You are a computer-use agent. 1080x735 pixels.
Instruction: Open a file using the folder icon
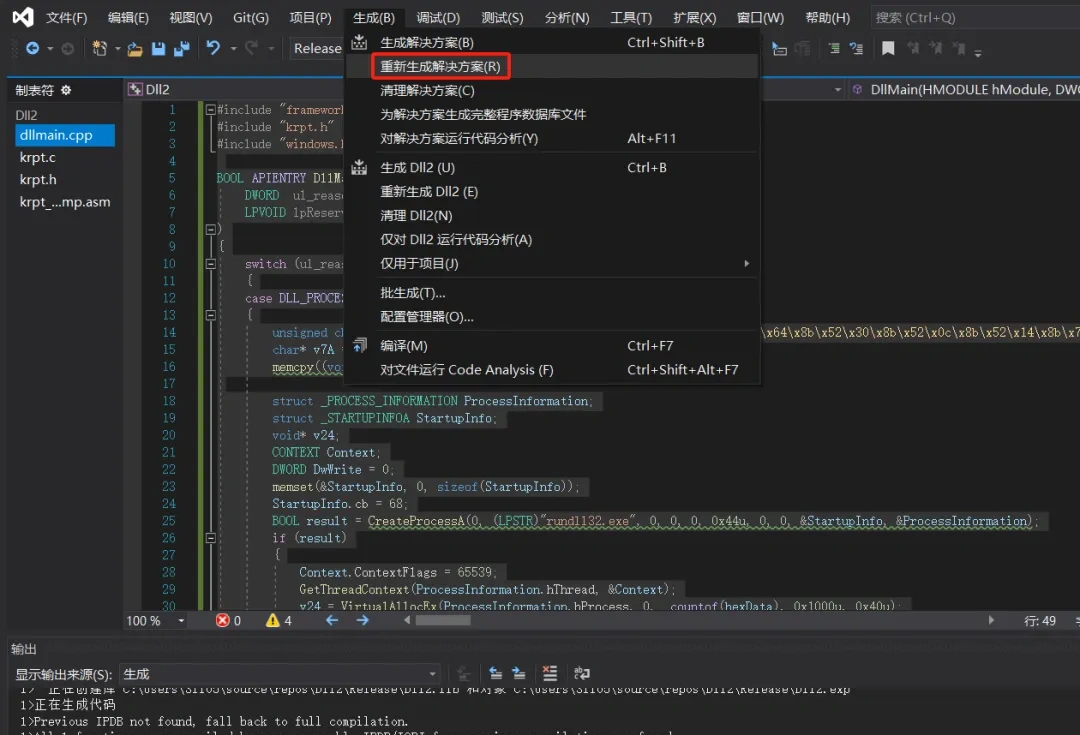pos(135,49)
